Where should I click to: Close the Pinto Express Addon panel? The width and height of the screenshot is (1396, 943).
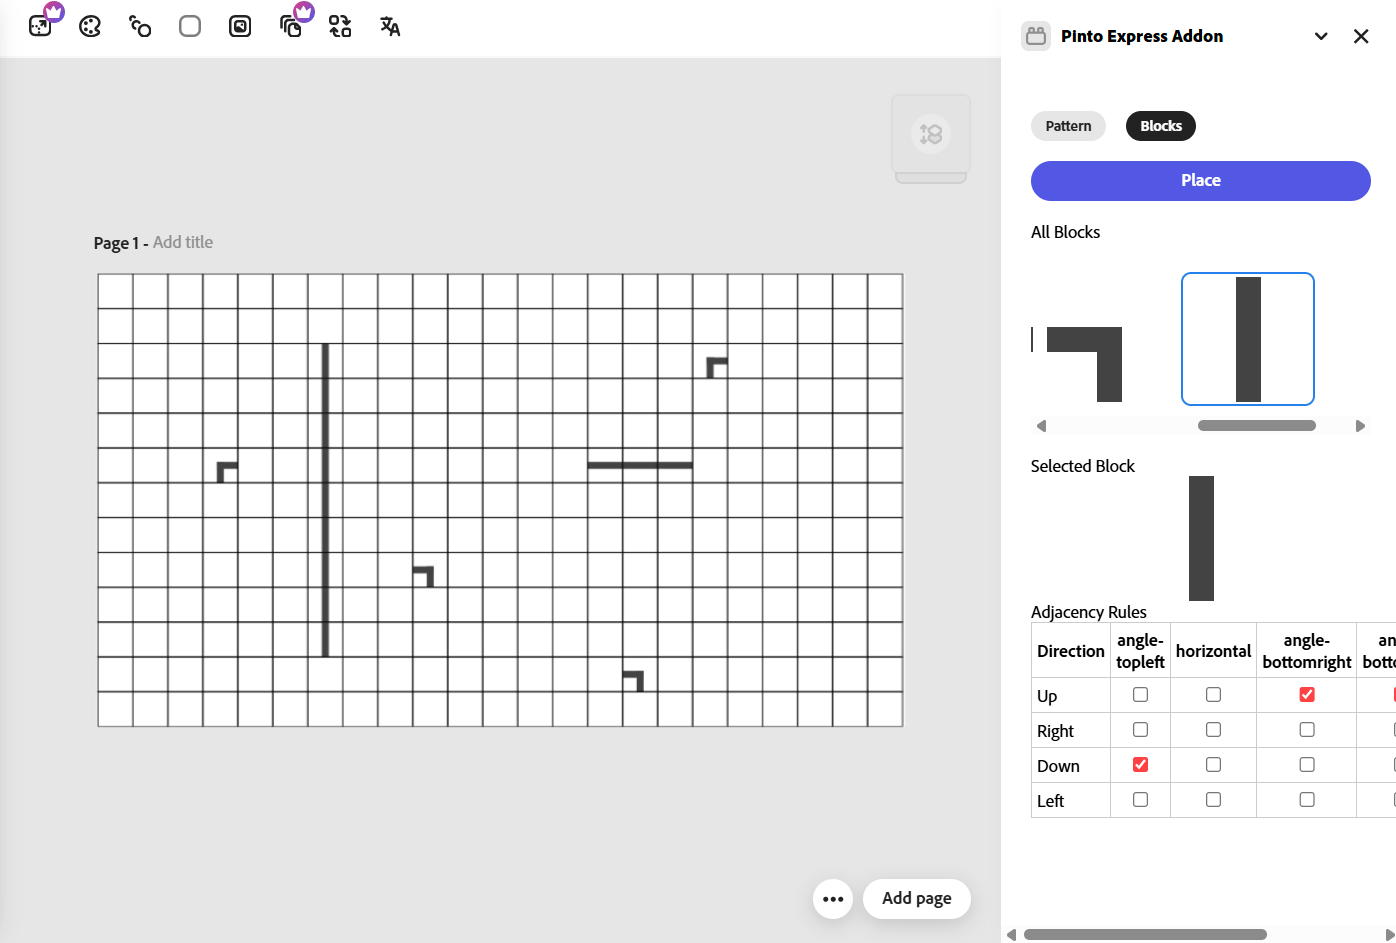pyautogui.click(x=1361, y=36)
